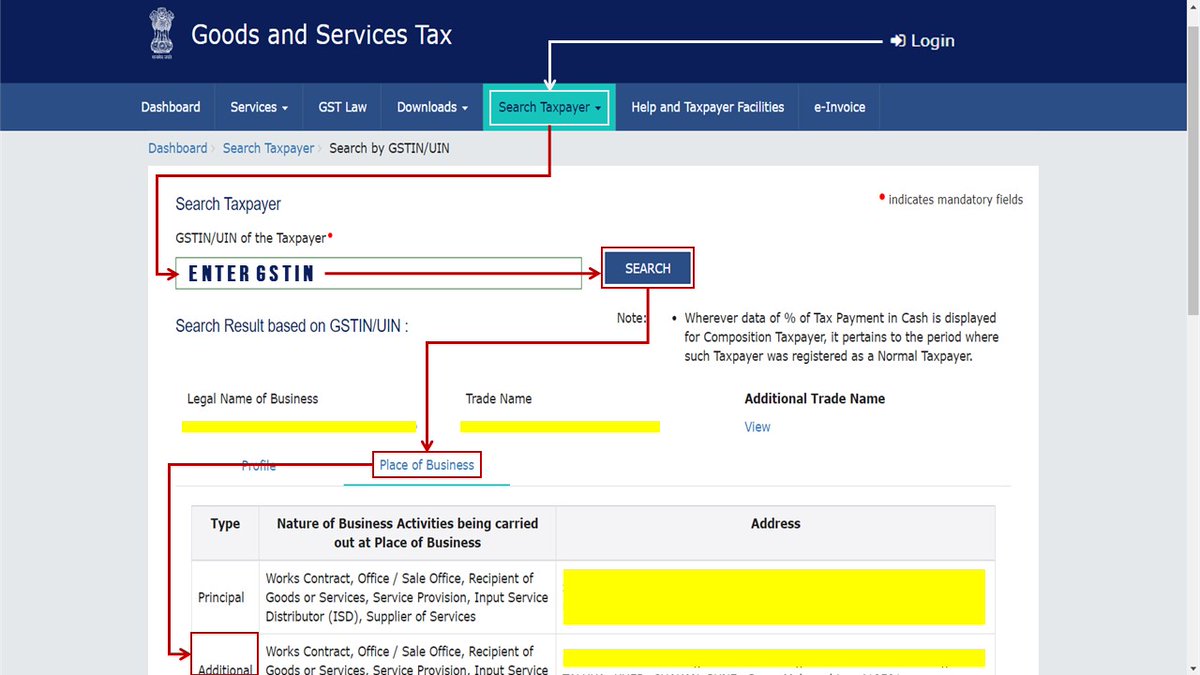Click the Additional Trade Name label
The width and height of the screenshot is (1200, 675).
tap(815, 399)
